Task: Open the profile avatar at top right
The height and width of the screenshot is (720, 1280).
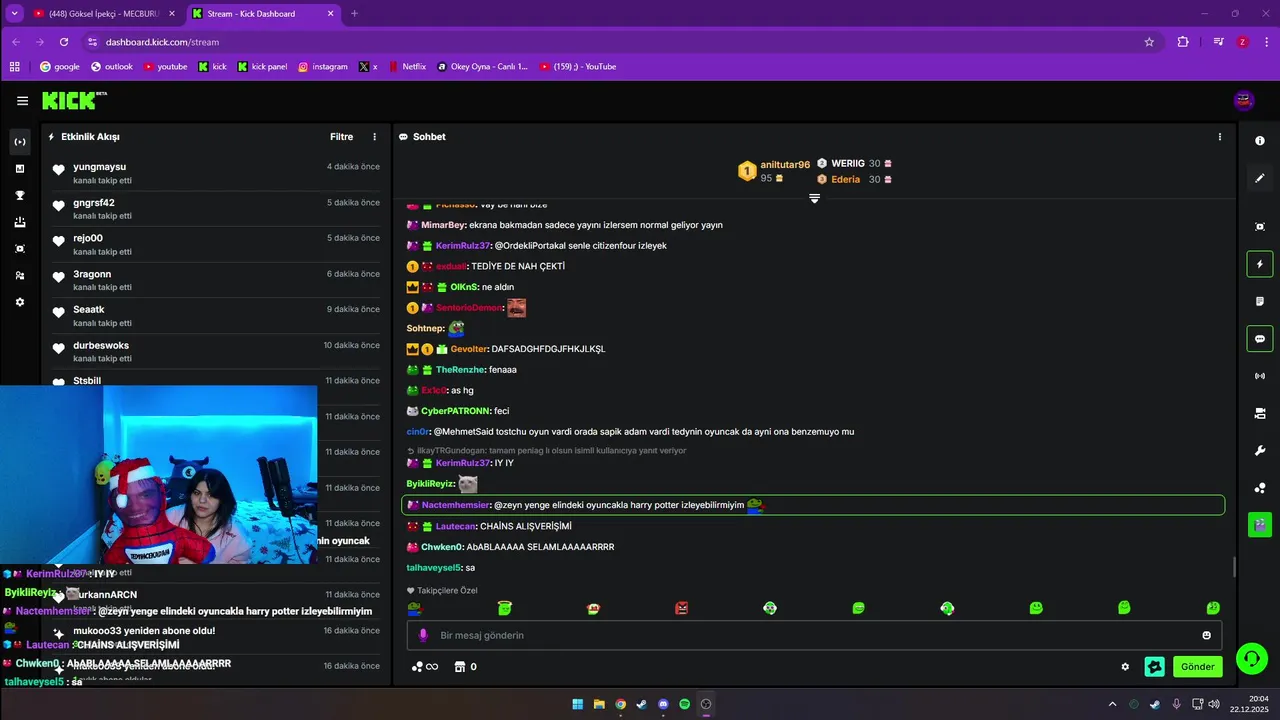Action: pos(1244,100)
